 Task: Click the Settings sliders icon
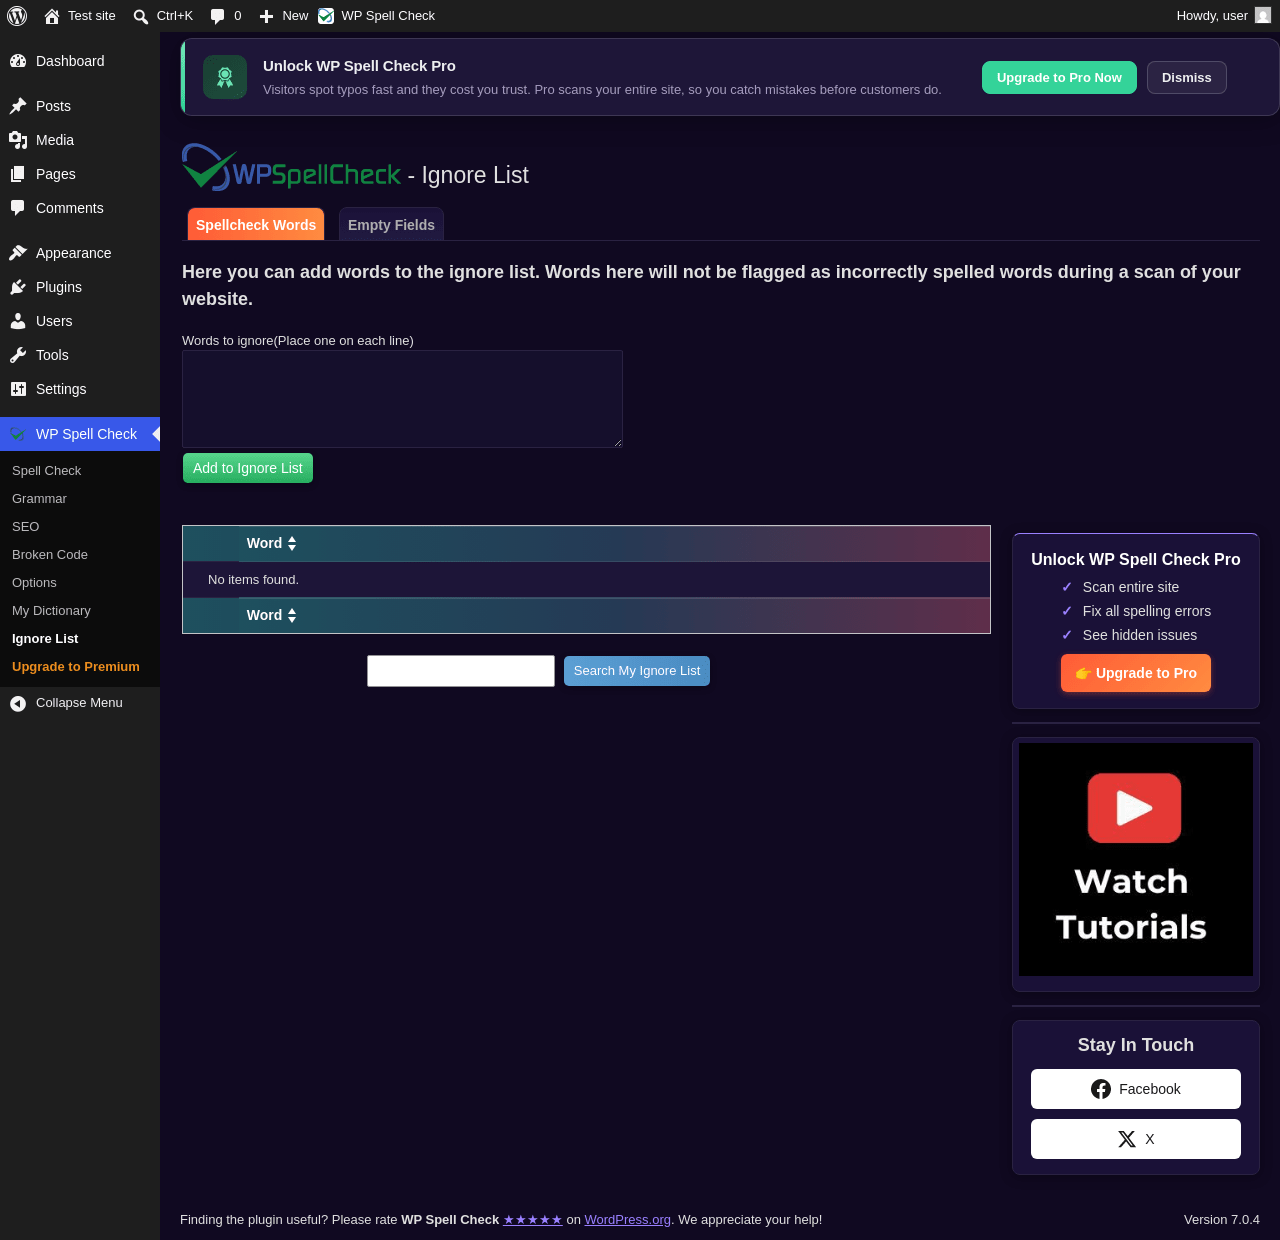coord(18,389)
